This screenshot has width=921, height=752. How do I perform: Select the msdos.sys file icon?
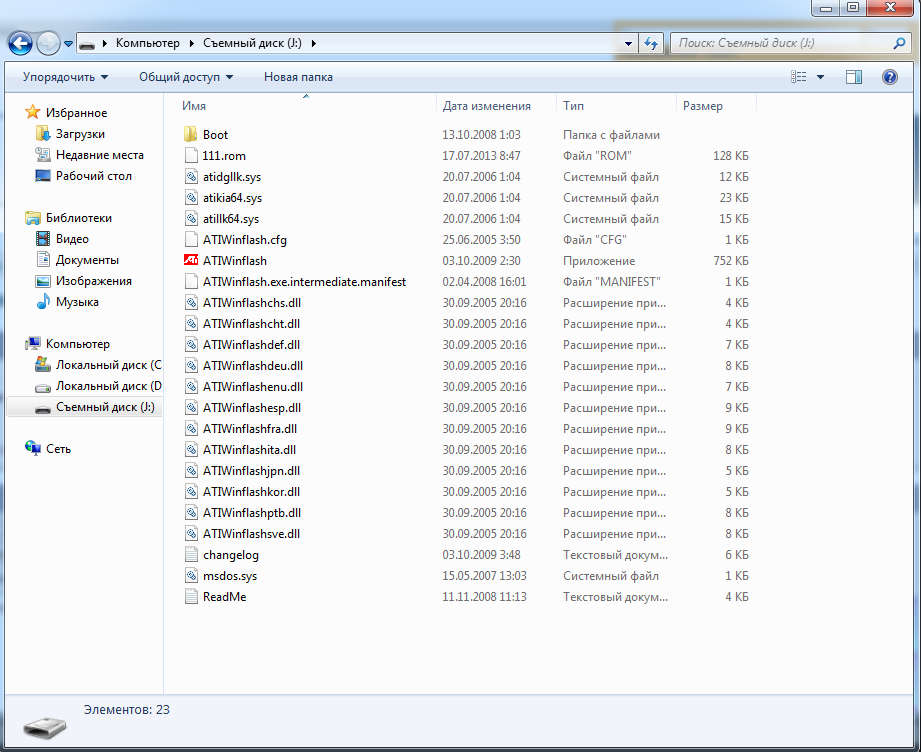point(191,576)
